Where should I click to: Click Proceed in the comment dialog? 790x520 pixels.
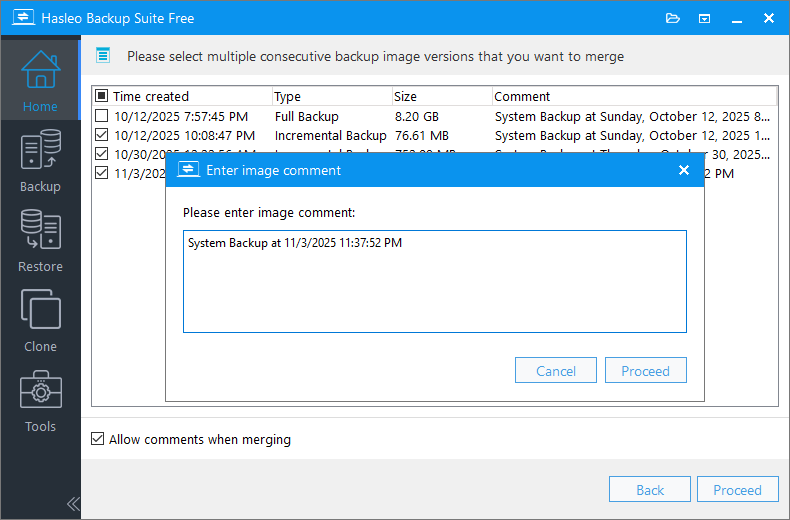tap(645, 371)
